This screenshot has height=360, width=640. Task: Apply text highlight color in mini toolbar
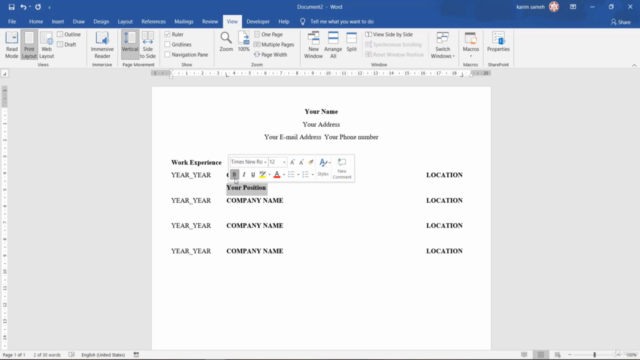pyautogui.click(x=262, y=174)
